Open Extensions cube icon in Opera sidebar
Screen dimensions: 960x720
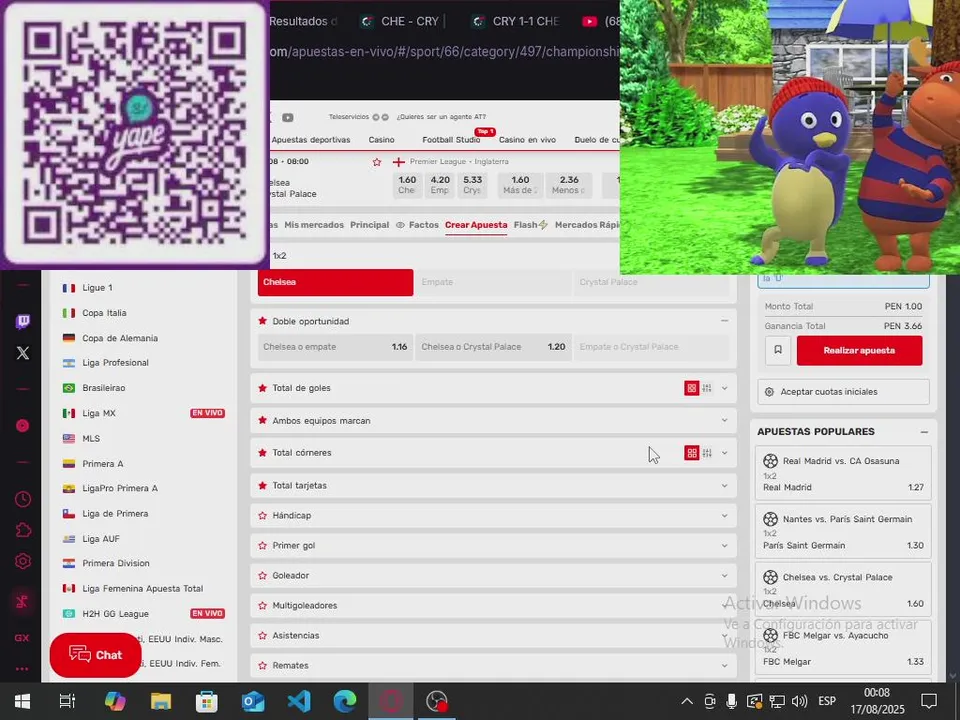(23, 530)
